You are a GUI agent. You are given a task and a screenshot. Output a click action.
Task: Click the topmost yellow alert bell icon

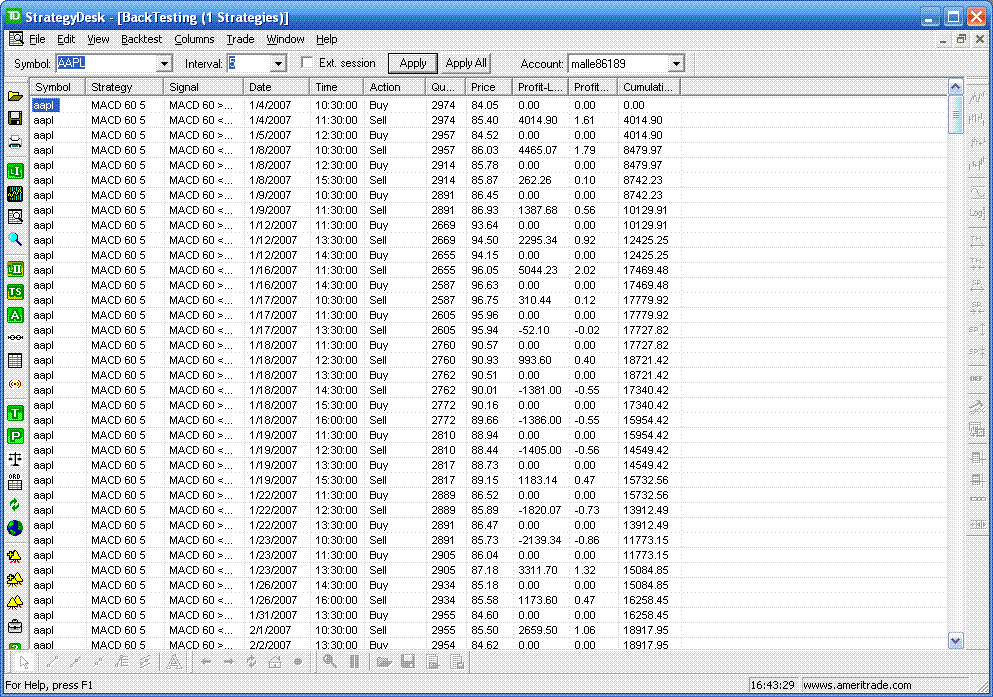(15, 556)
